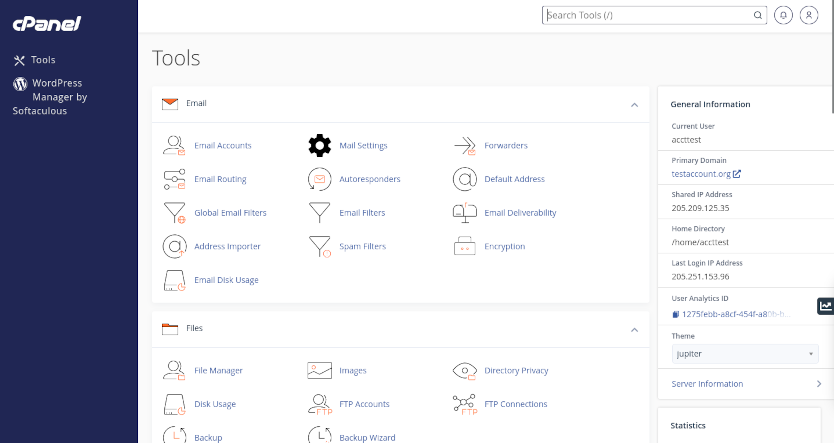Open the File Manager icon
The width and height of the screenshot is (834, 443).
175,370
